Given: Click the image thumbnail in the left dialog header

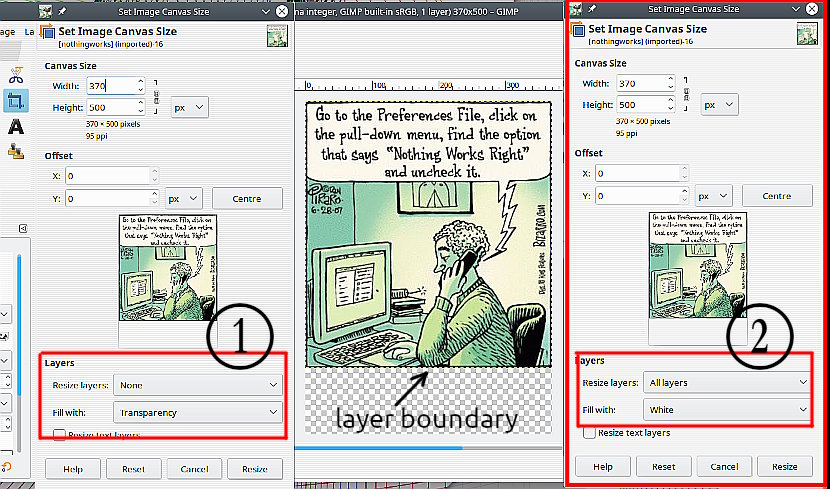Looking at the screenshot, I should tap(277, 35).
